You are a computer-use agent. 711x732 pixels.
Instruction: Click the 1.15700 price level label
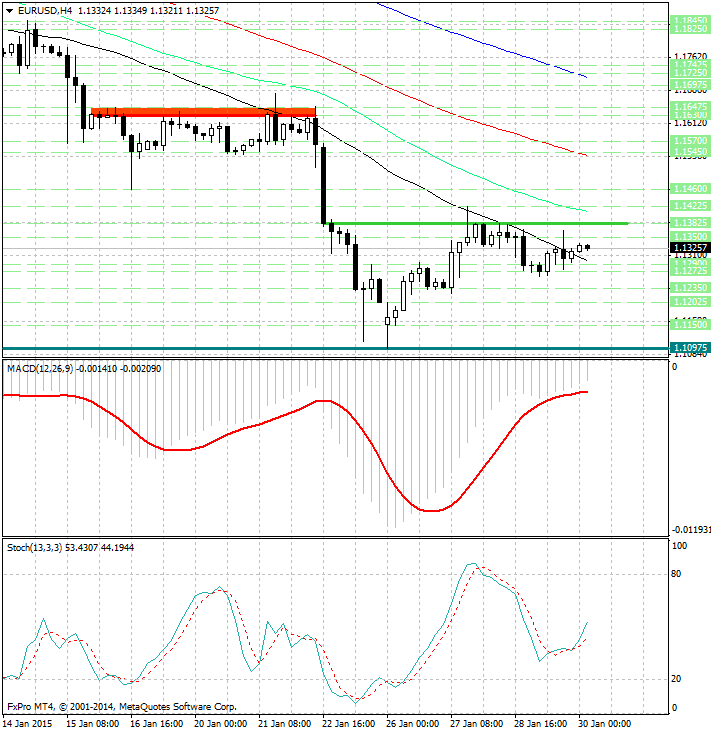690,141
